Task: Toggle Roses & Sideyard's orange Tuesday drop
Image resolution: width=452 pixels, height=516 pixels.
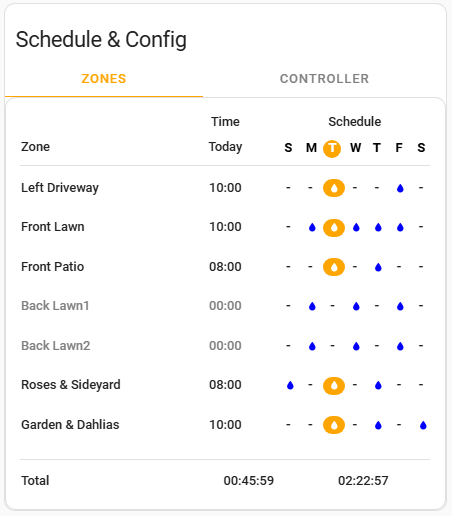Action: [x=334, y=386]
